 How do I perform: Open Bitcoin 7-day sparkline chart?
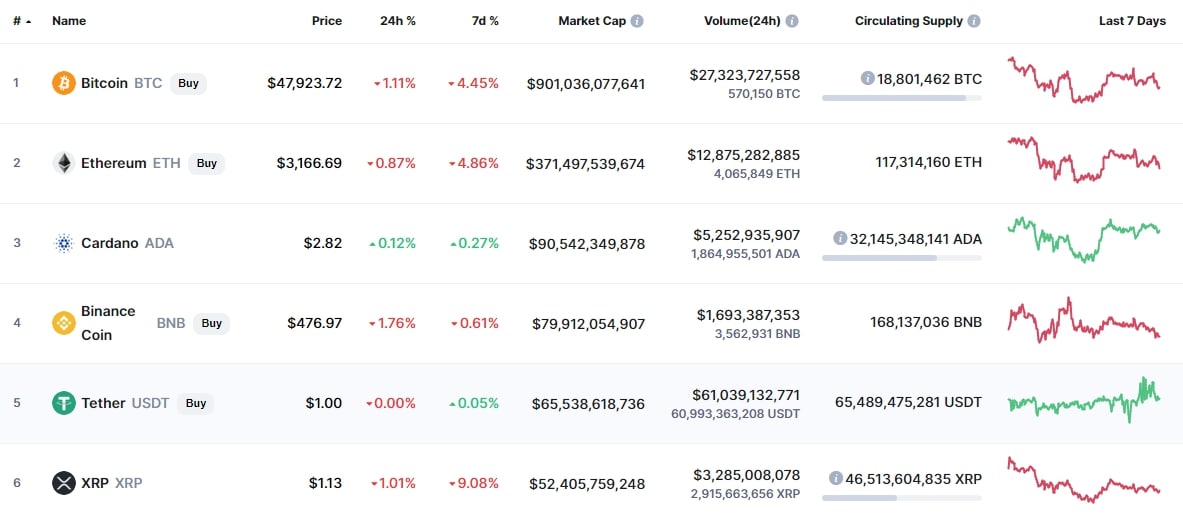click(x=1084, y=80)
